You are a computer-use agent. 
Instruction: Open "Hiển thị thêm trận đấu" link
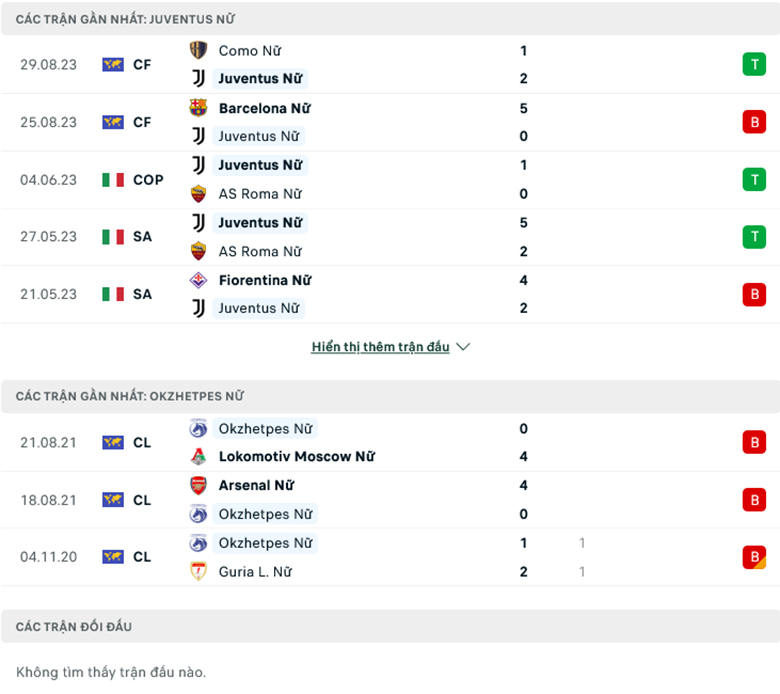pyautogui.click(x=380, y=347)
